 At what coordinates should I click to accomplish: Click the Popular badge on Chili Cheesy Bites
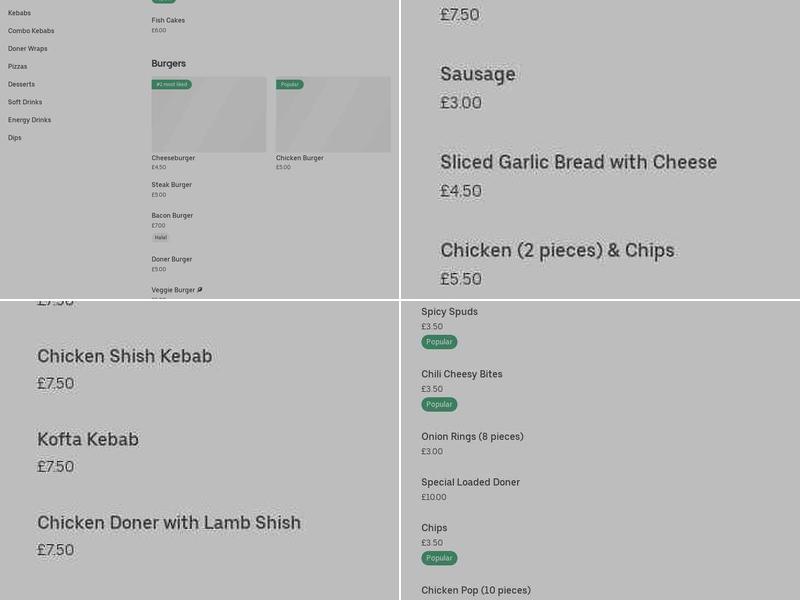coord(439,404)
